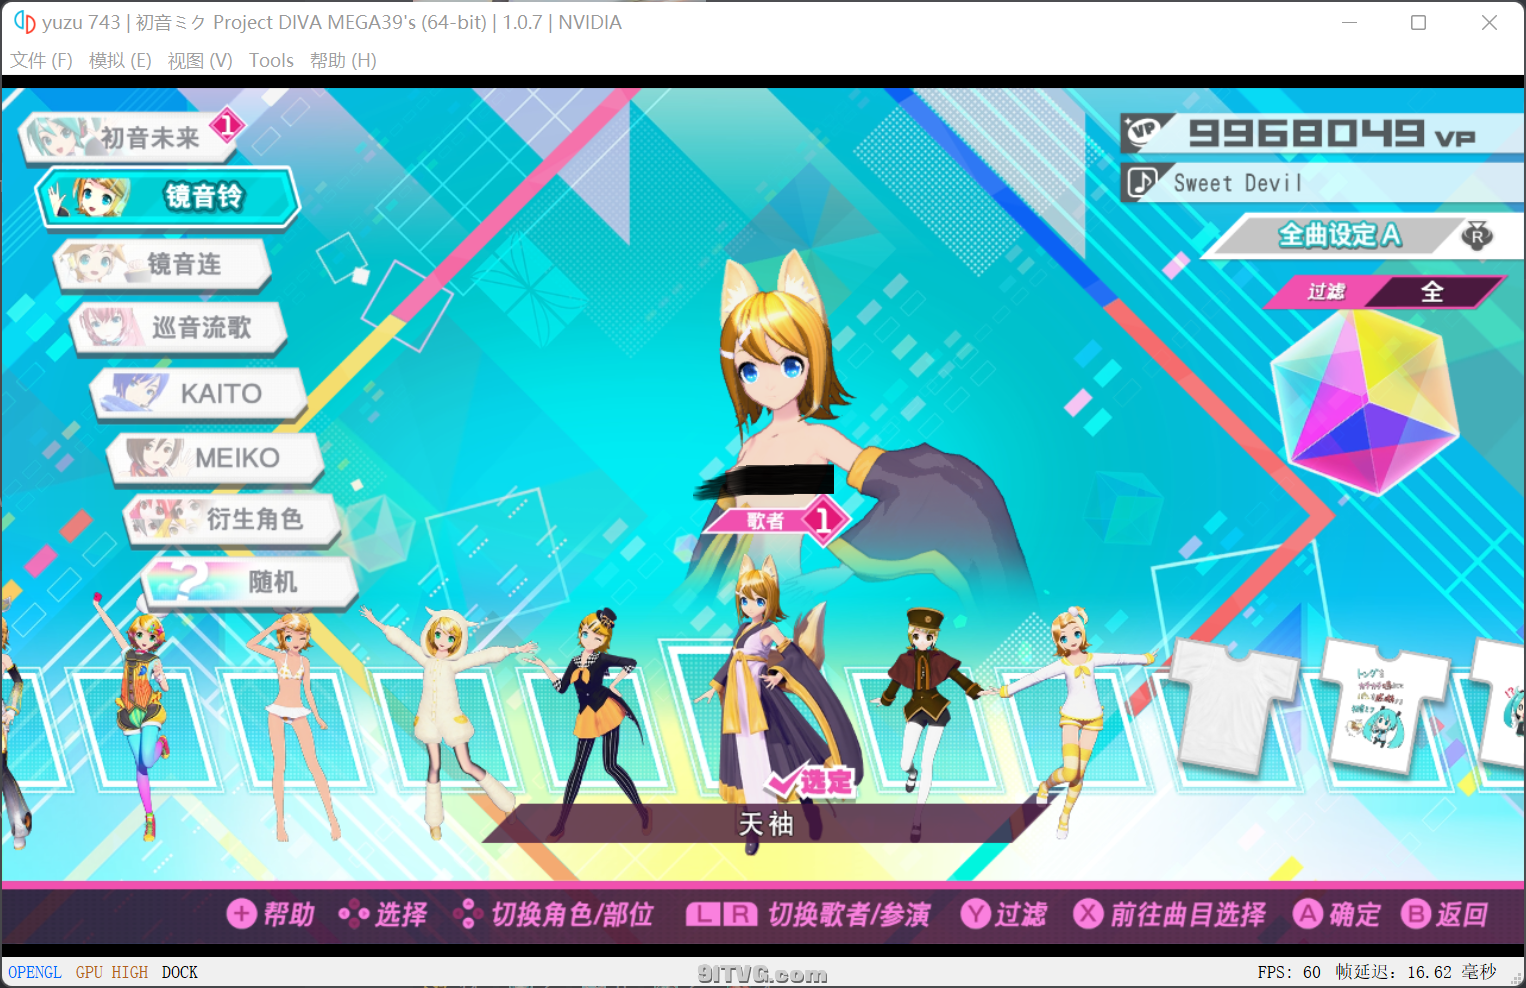Screen dimensions: 1526x988
Task: Pick the white top yellow shorts outfit
Action: 1075,720
